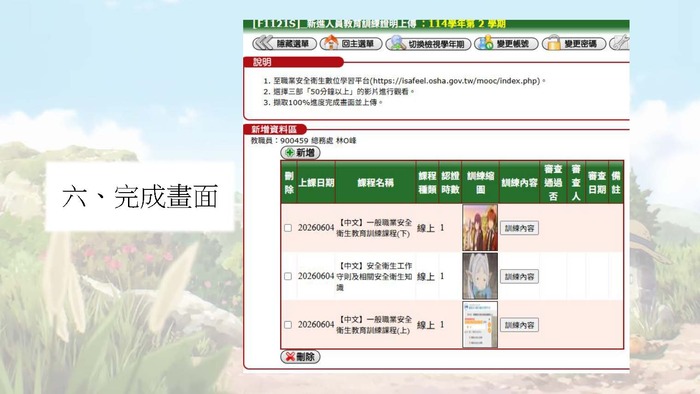
Task: Click the 審查通過否 column header
Action: (x=553, y=182)
